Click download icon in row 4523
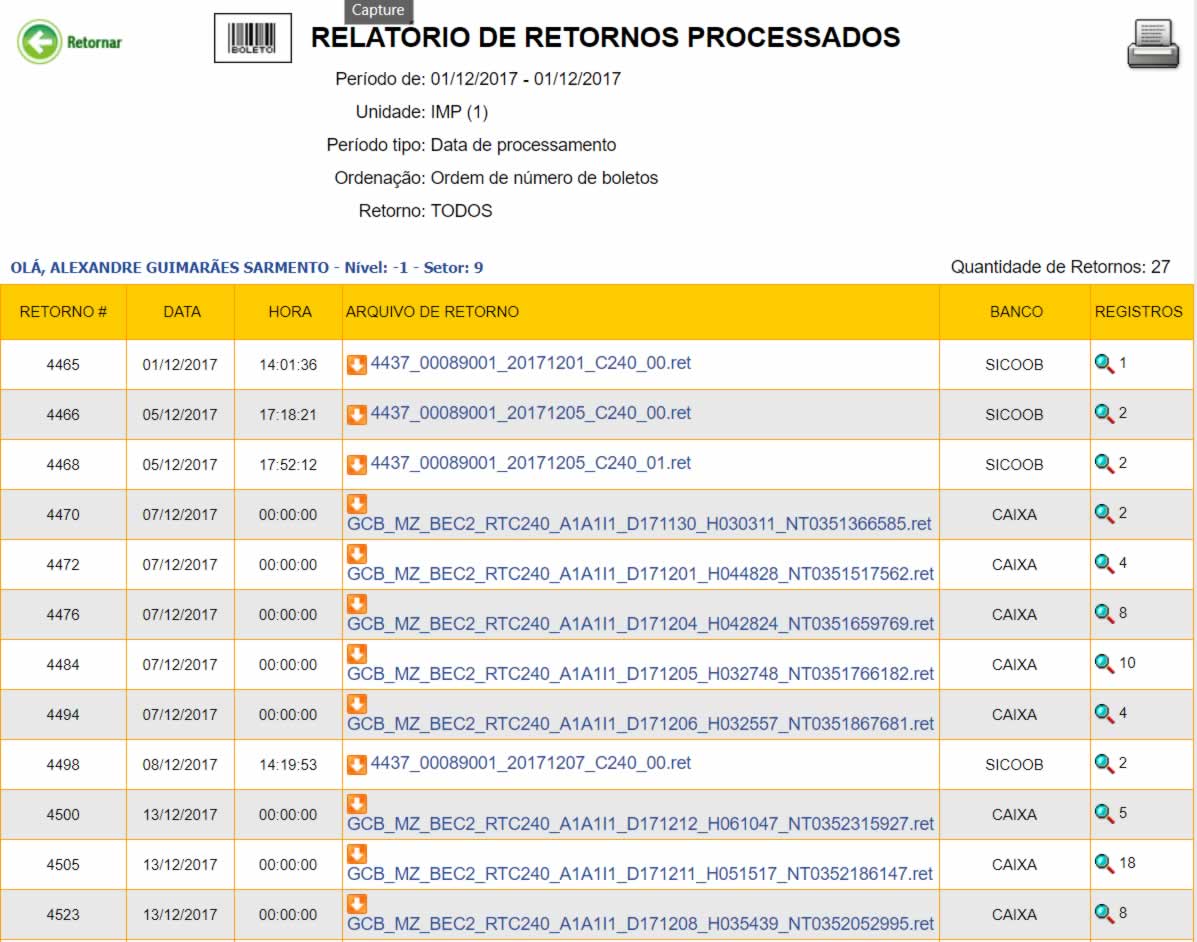 coord(357,904)
